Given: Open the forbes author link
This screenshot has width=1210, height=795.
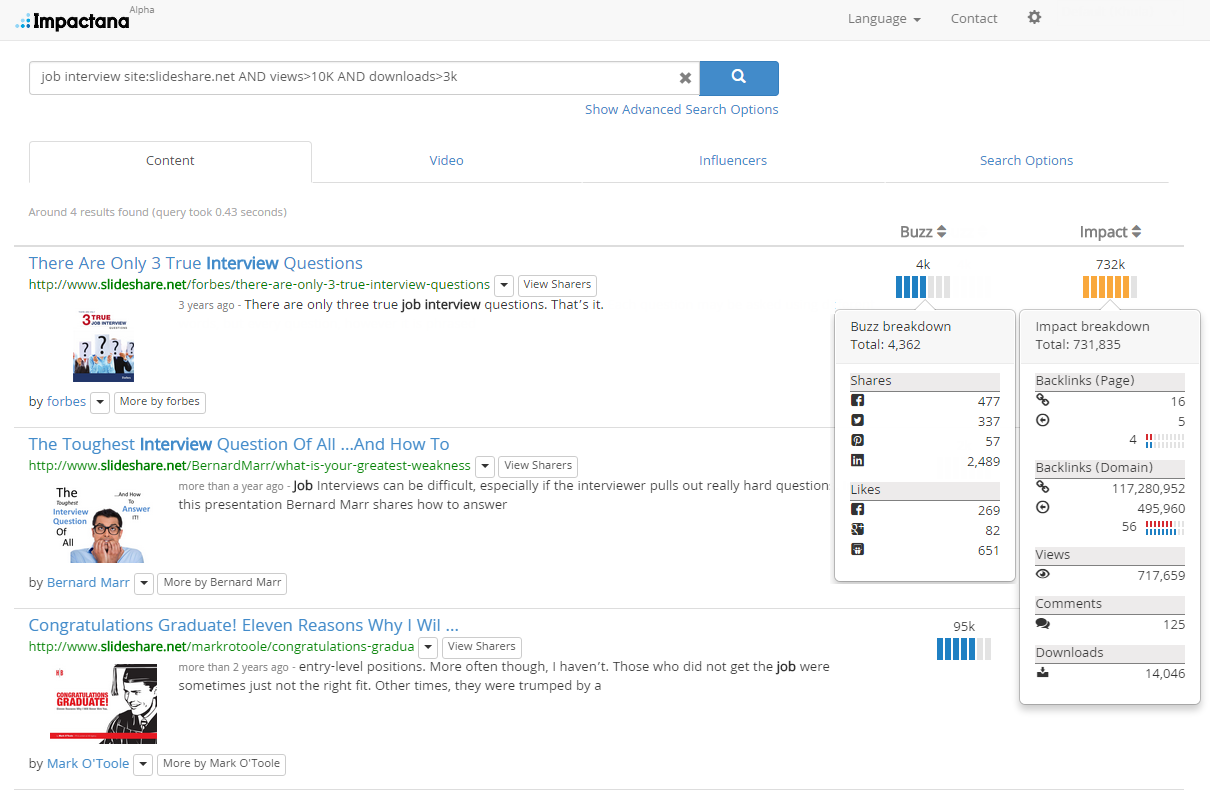Looking at the screenshot, I should point(66,402).
